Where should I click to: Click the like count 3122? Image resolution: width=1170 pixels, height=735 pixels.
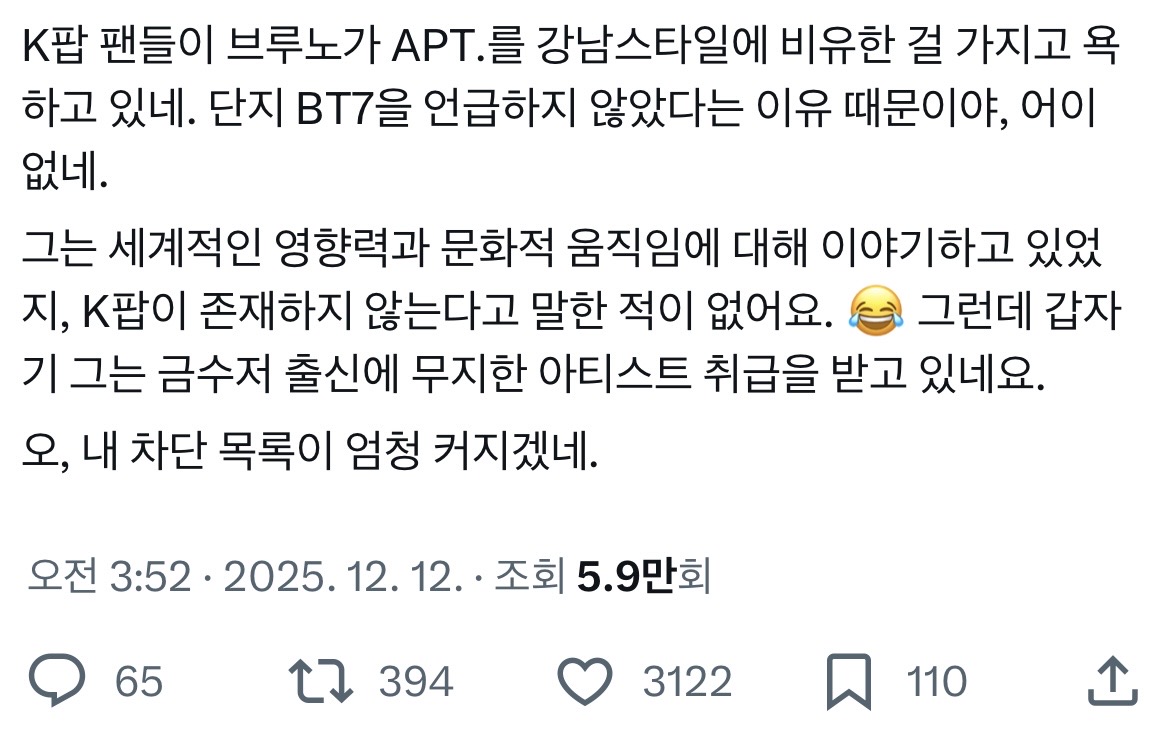(687, 682)
